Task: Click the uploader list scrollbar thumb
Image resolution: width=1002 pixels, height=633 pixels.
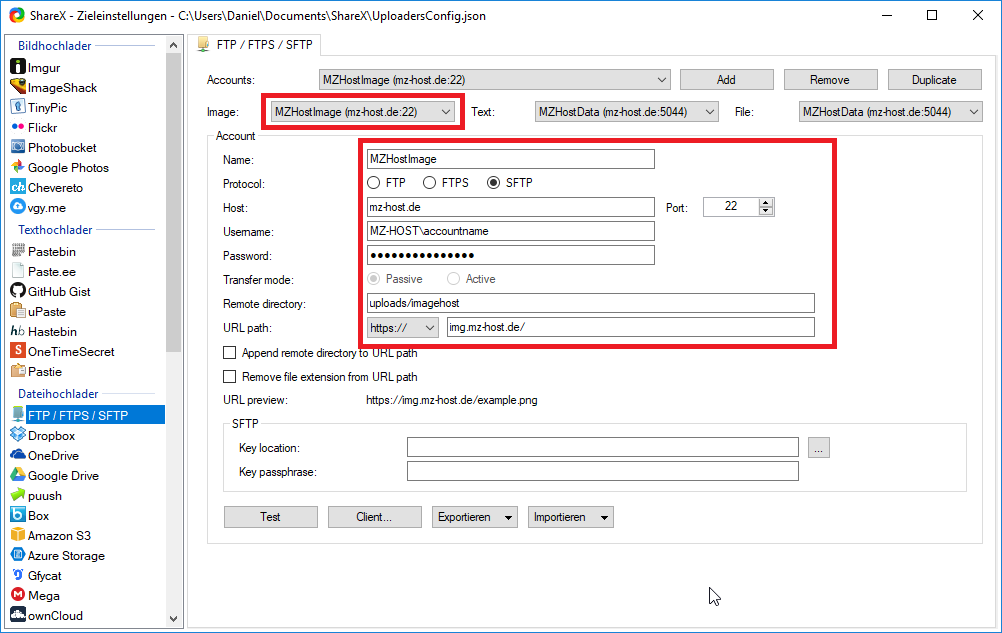Action: (x=173, y=202)
